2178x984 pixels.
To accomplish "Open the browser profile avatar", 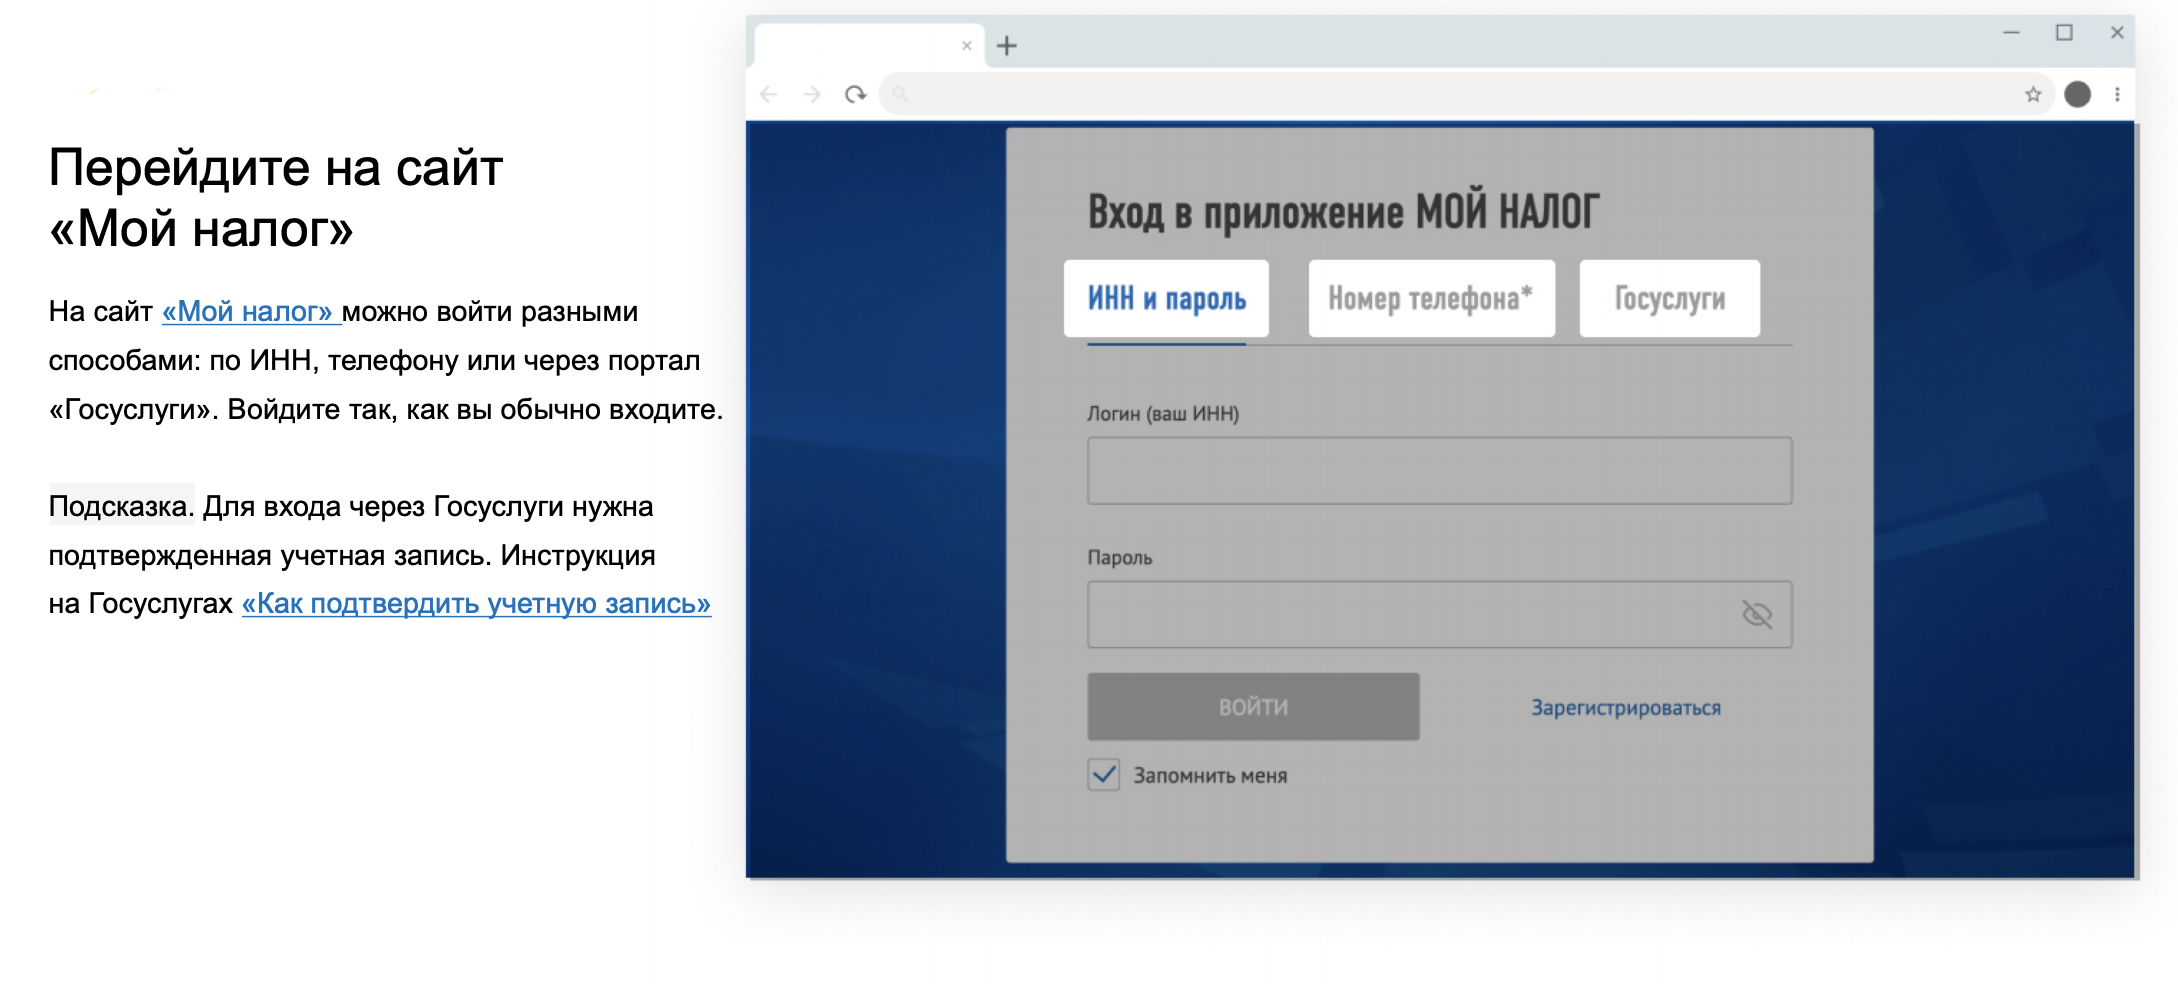I will (x=2078, y=94).
